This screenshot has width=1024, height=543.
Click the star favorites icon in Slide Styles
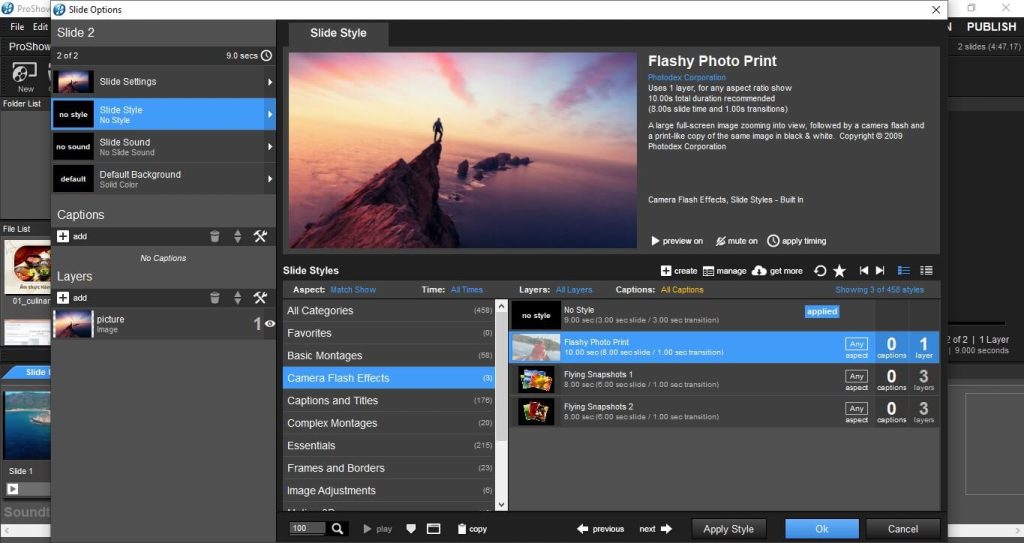[x=840, y=271]
